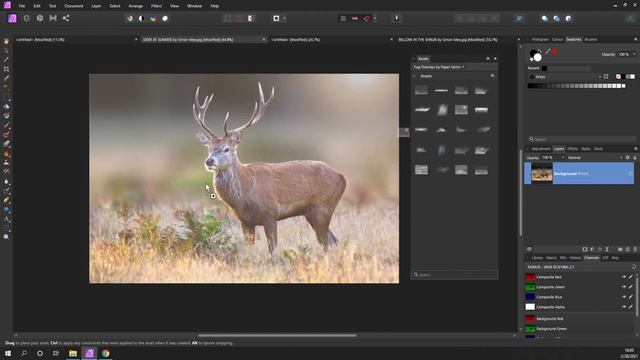Toggle editing of Composite Blue channel
The image size is (640, 360).
(x=631, y=297)
